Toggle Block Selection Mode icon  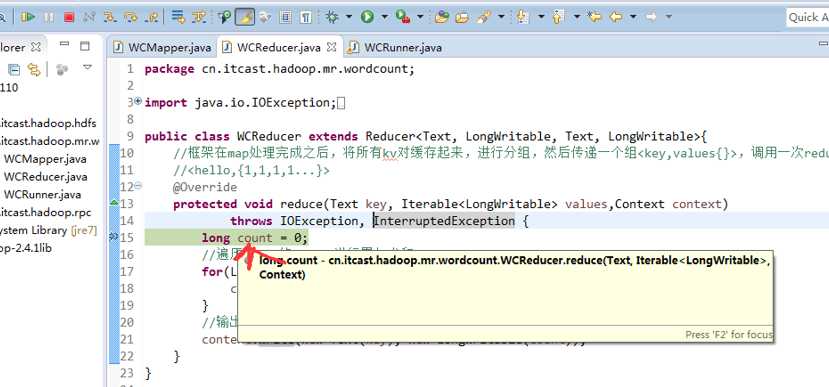[285, 17]
